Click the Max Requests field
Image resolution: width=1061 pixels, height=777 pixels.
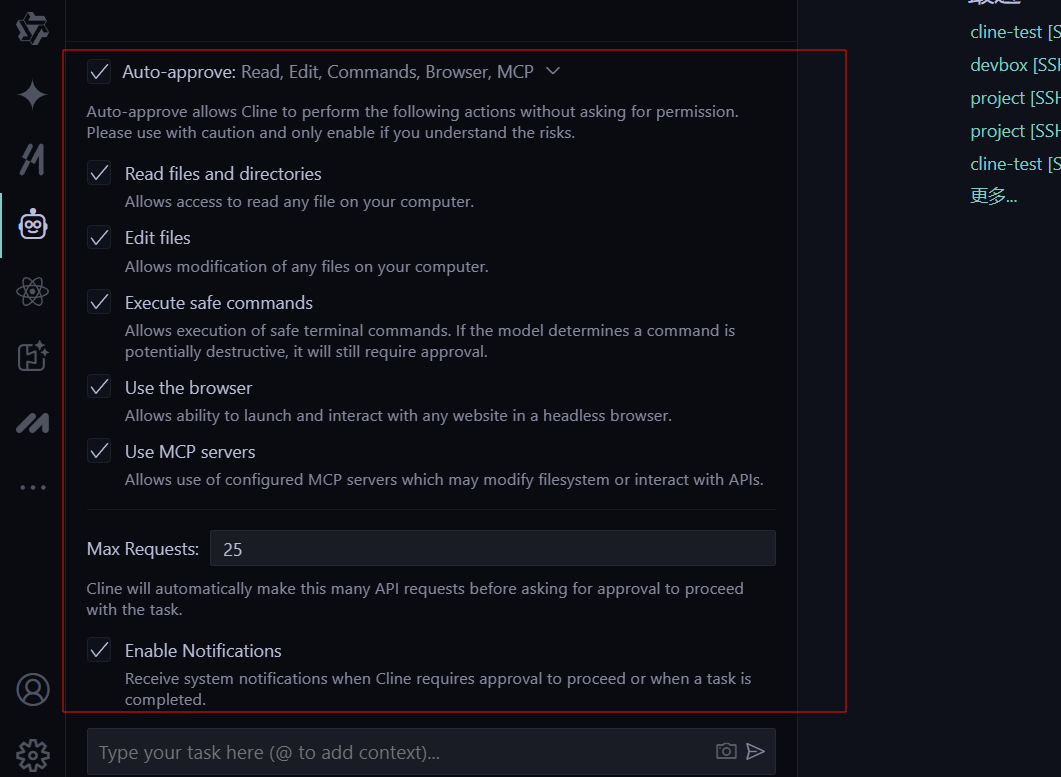tap(492, 549)
